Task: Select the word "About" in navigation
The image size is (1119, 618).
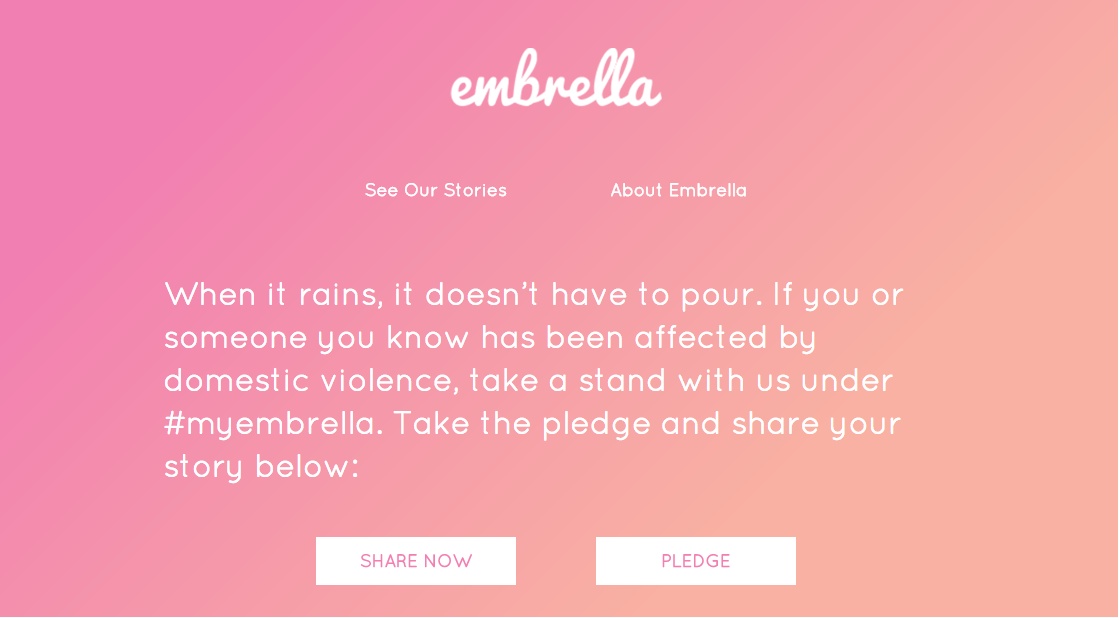Action: [636, 190]
